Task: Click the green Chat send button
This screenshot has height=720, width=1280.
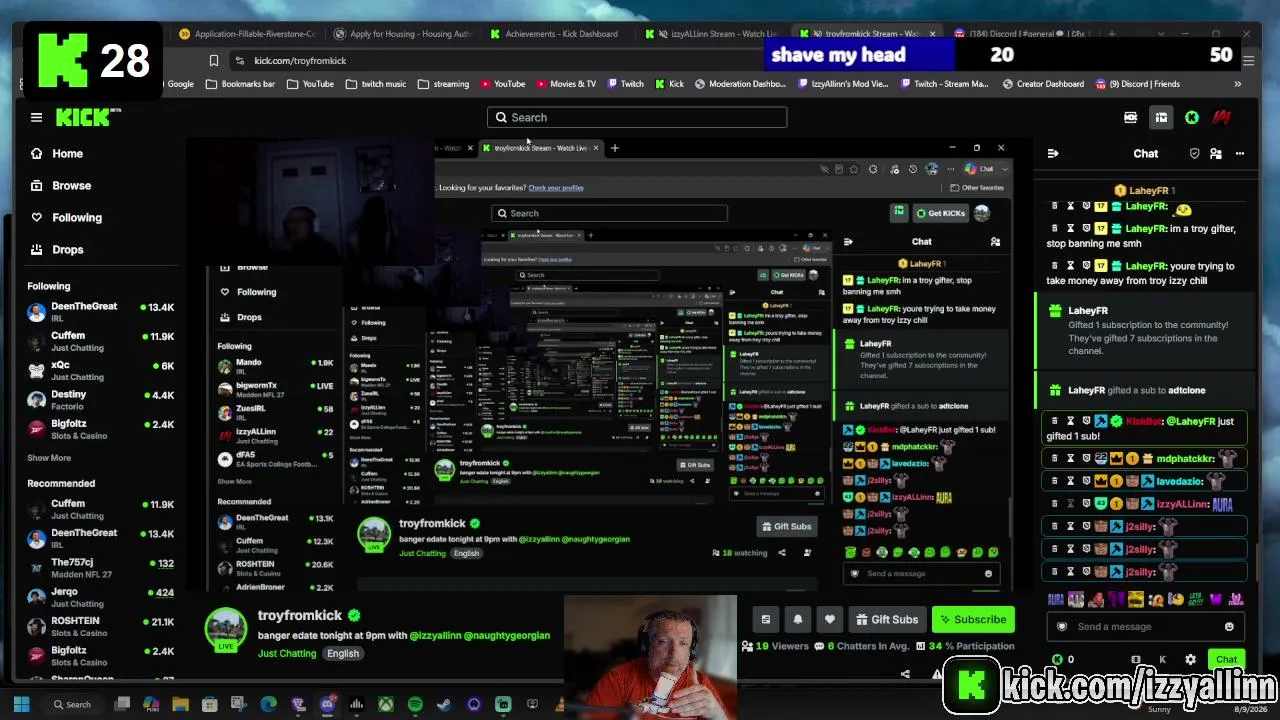Action: (1226, 660)
